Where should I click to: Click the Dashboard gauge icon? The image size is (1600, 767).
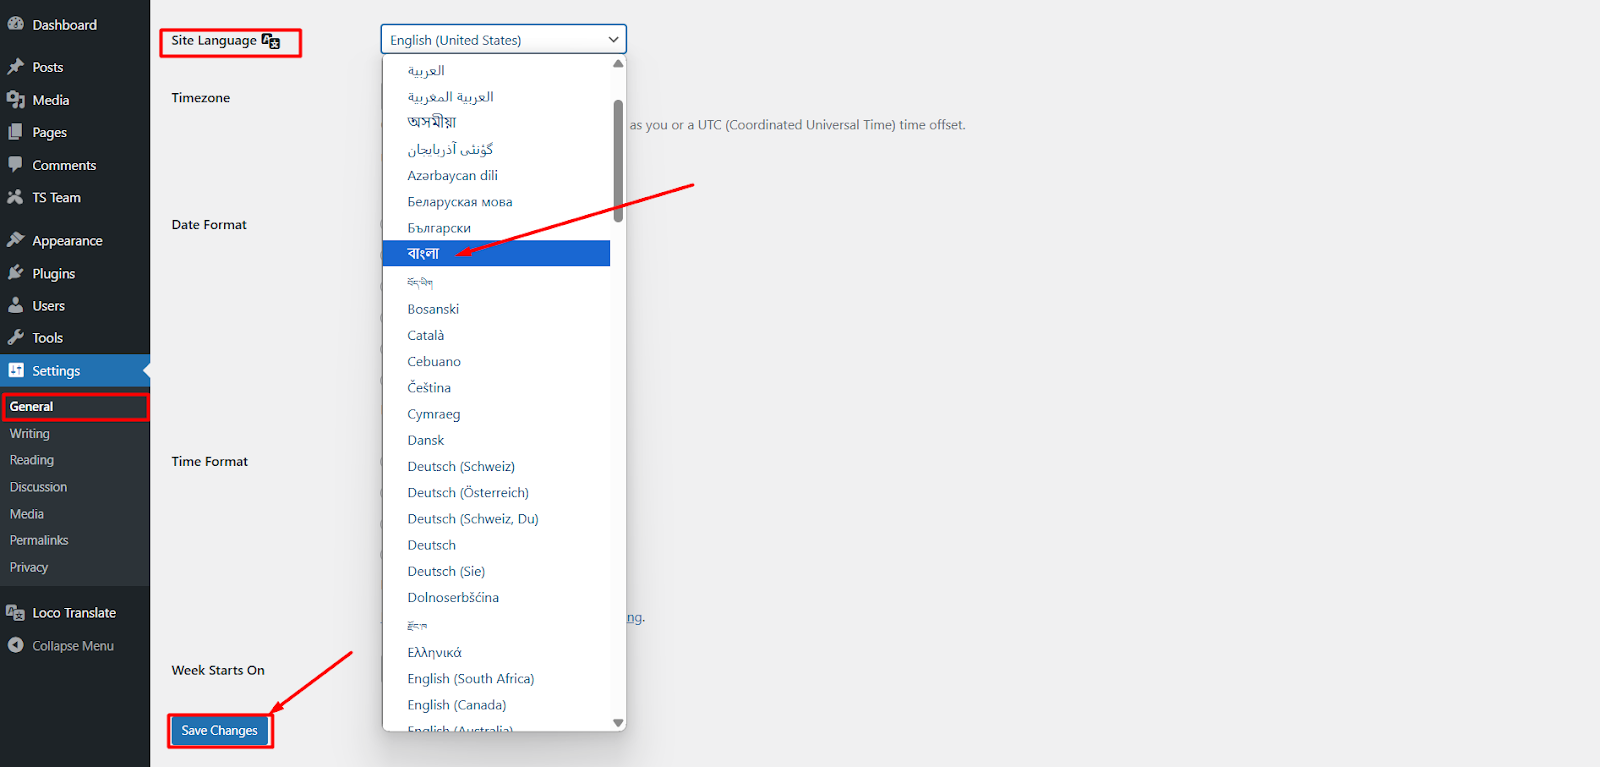[16, 24]
